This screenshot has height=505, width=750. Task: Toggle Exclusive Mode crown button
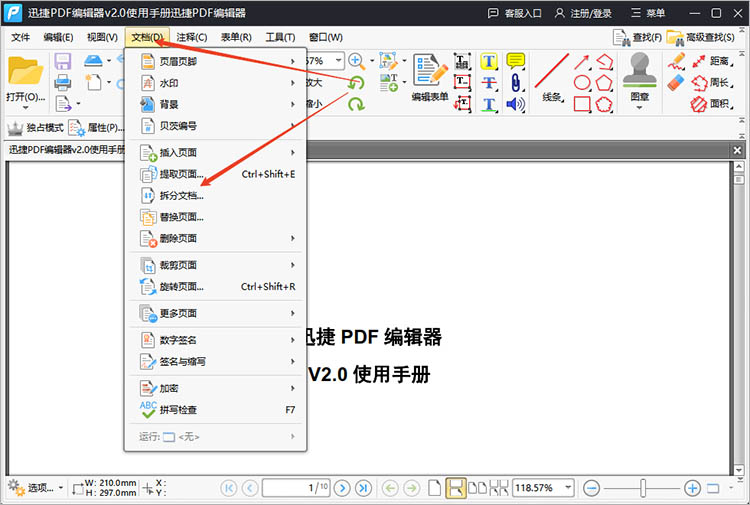pos(35,128)
